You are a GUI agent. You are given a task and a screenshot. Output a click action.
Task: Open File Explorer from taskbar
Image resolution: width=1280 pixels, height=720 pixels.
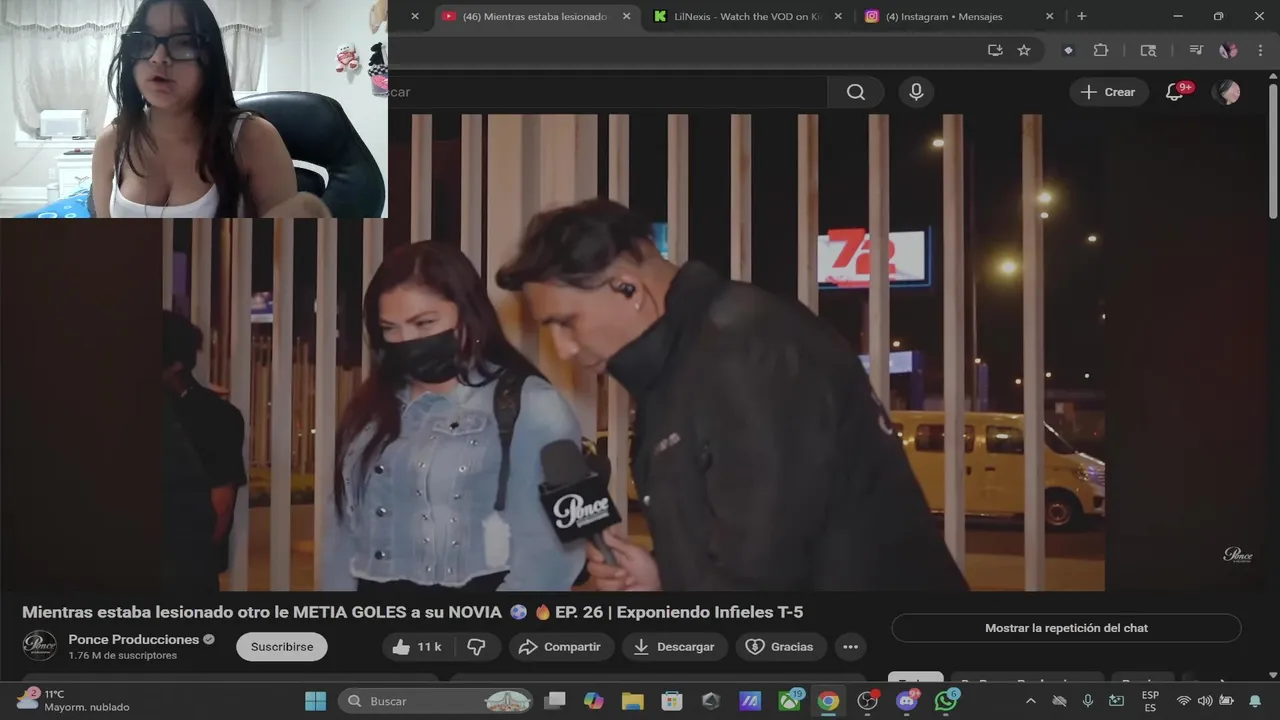[632, 701]
